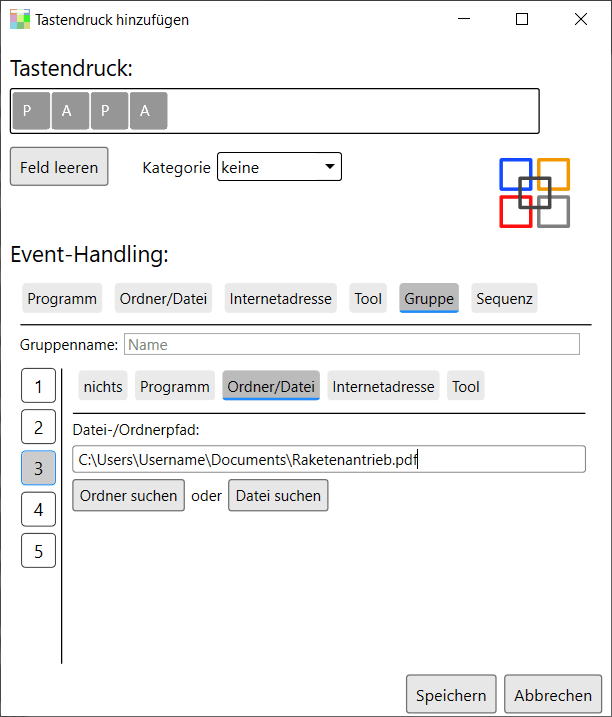612x717 pixels.
Task: Click the Datei-/Ordnerpfad text field
Action: (329, 459)
